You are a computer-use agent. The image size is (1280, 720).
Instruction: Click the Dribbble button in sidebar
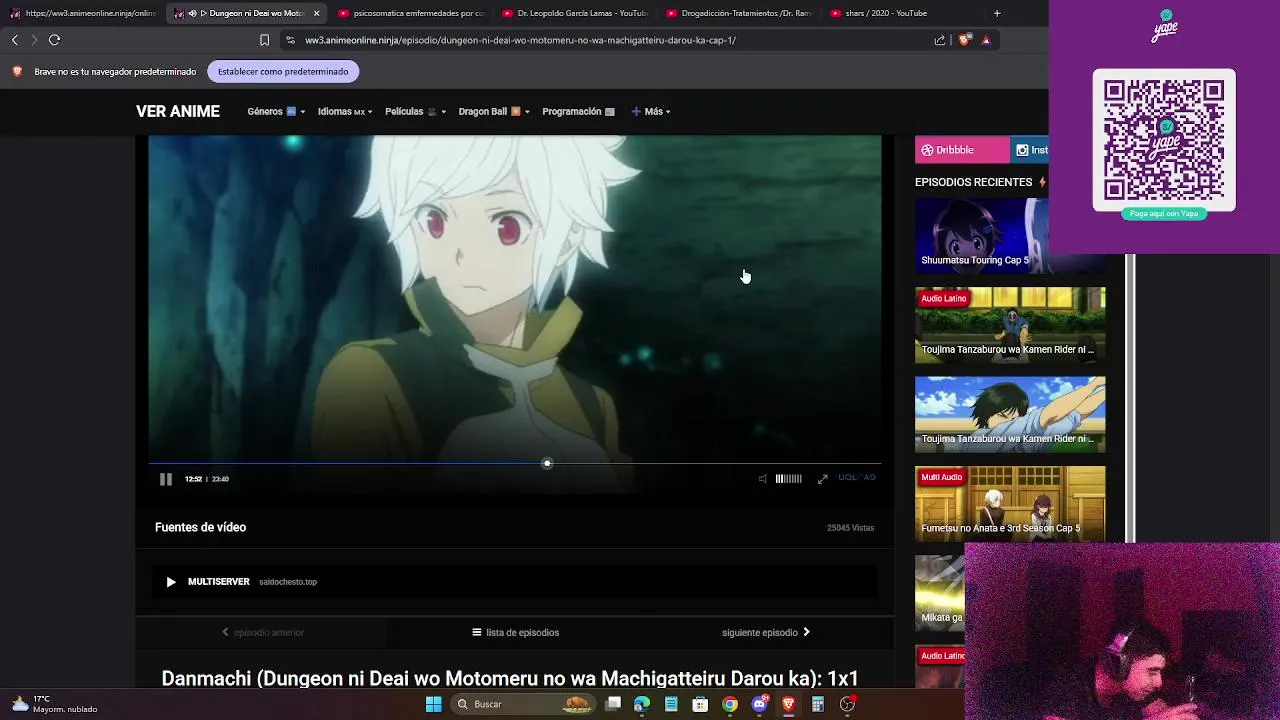(962, 150)
